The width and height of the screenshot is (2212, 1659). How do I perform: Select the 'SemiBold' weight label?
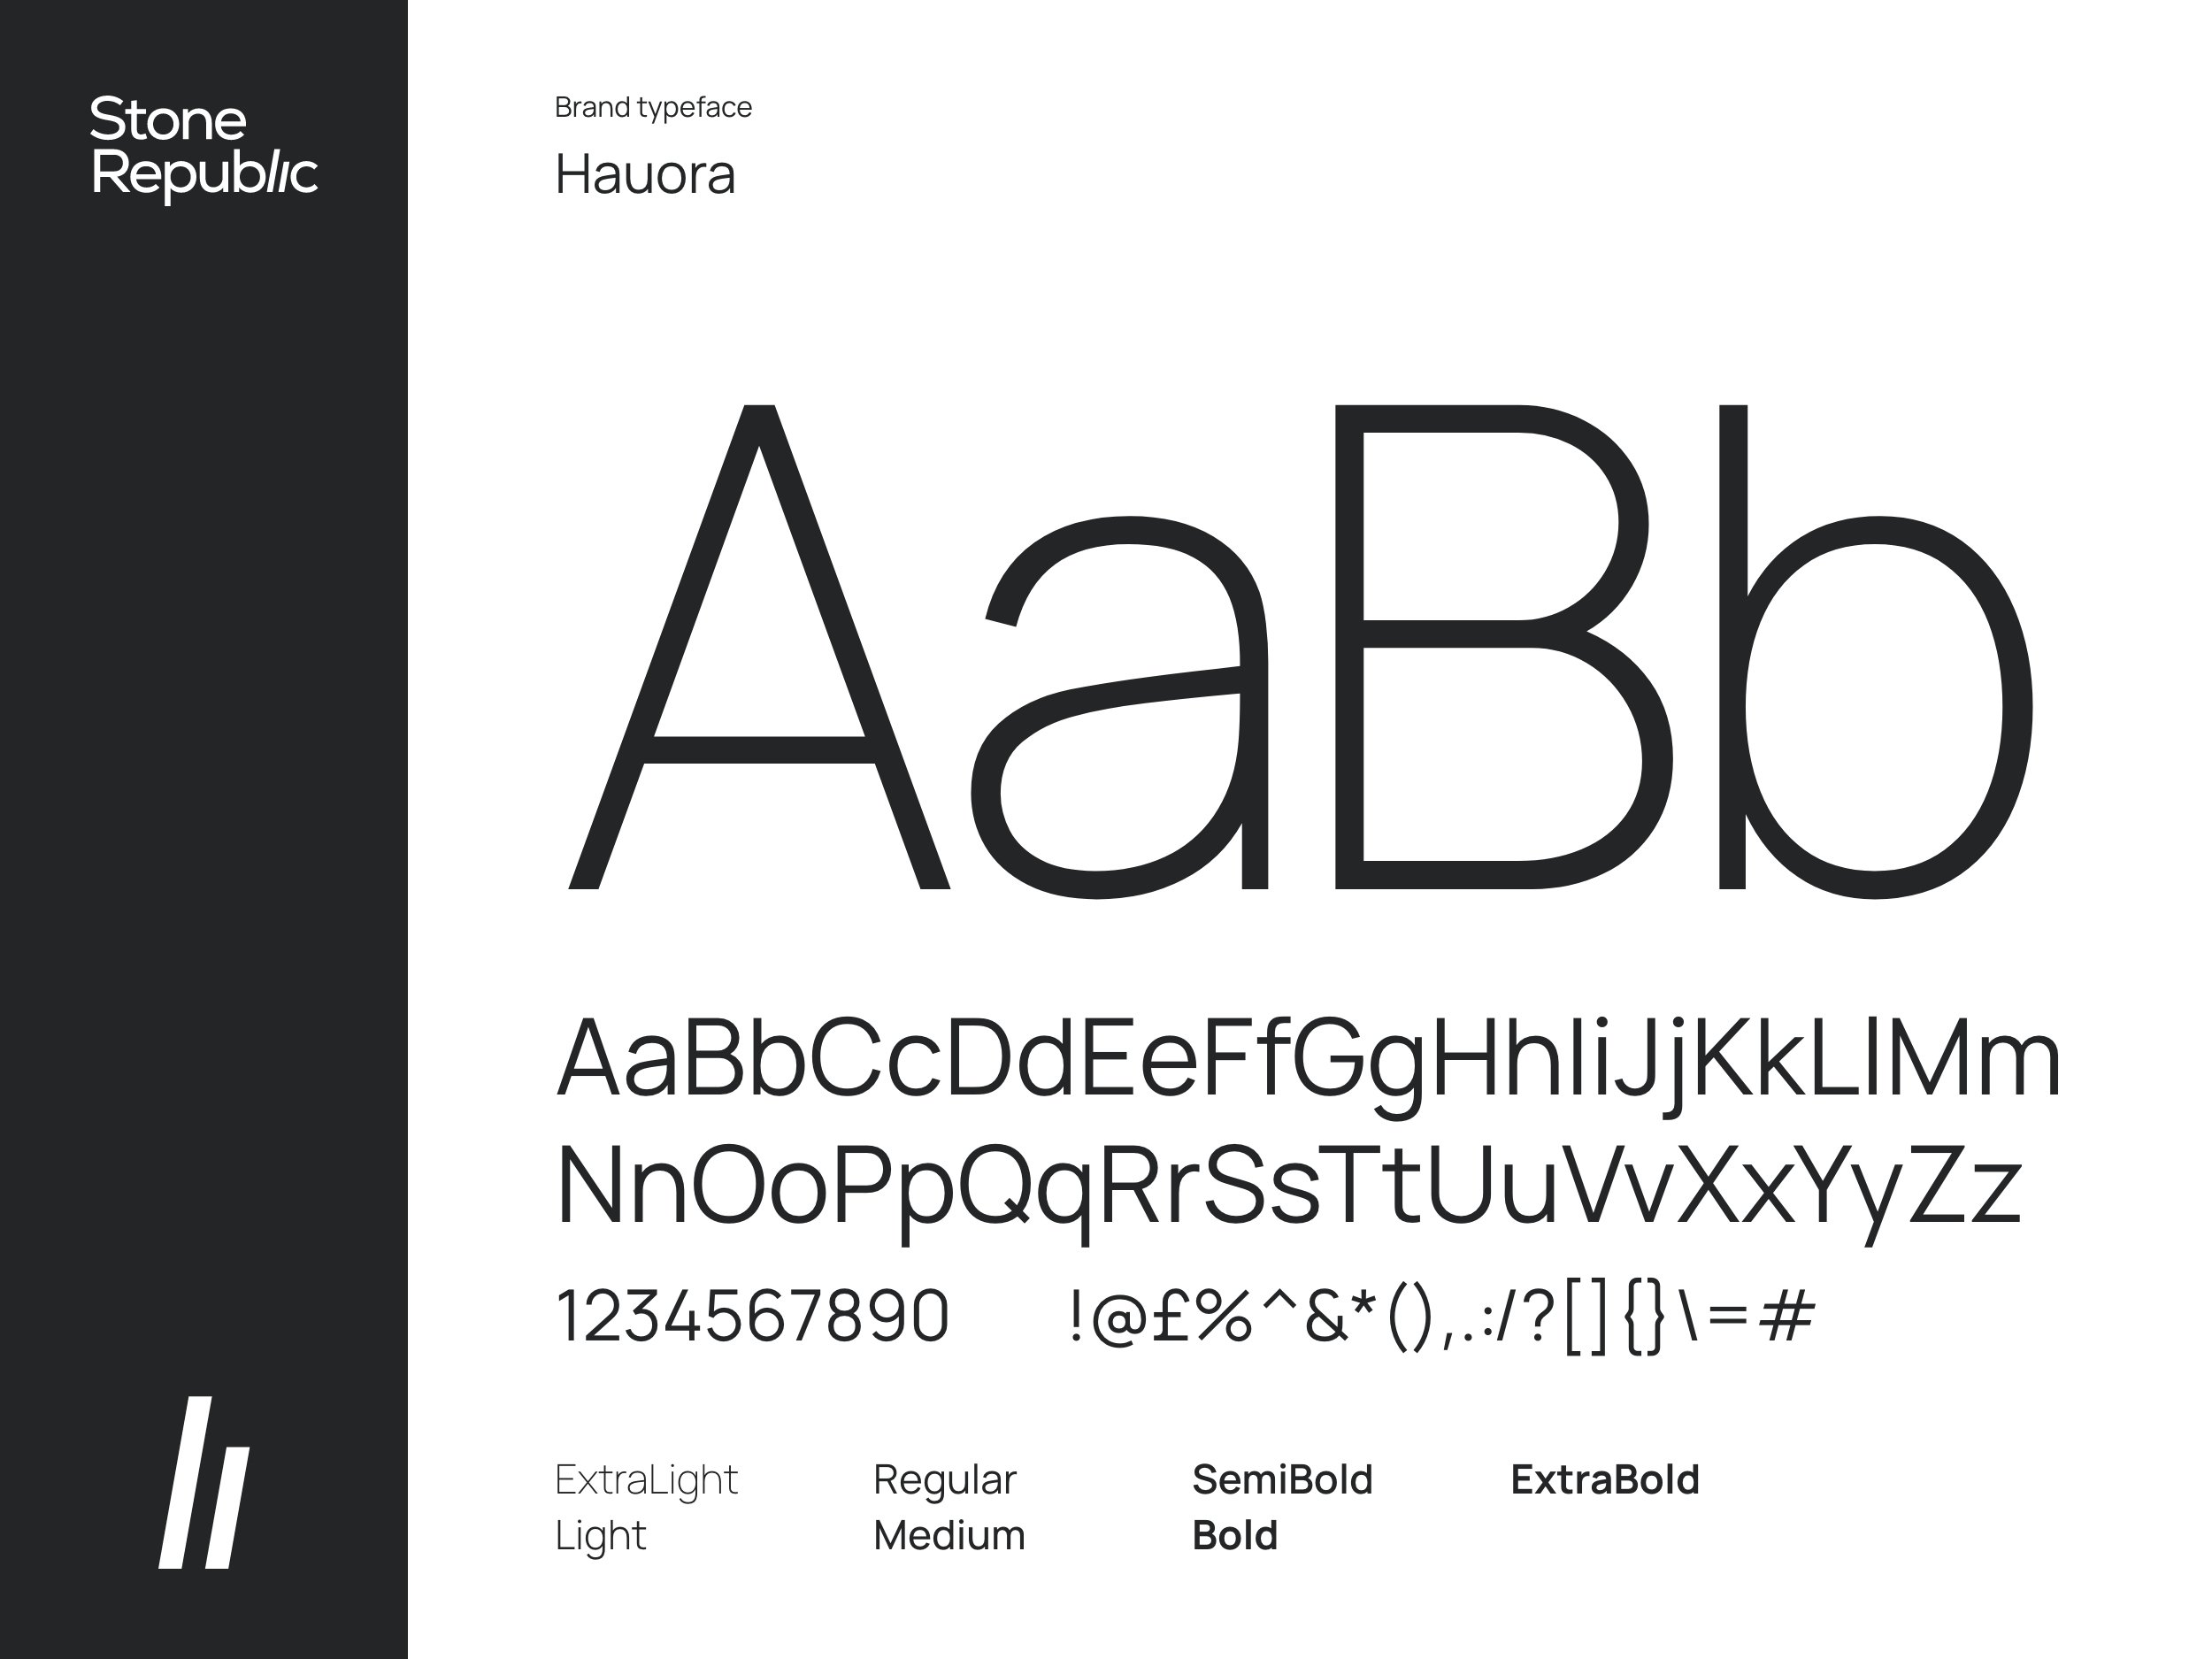pyautogui.click(x=1282, y=1479)
